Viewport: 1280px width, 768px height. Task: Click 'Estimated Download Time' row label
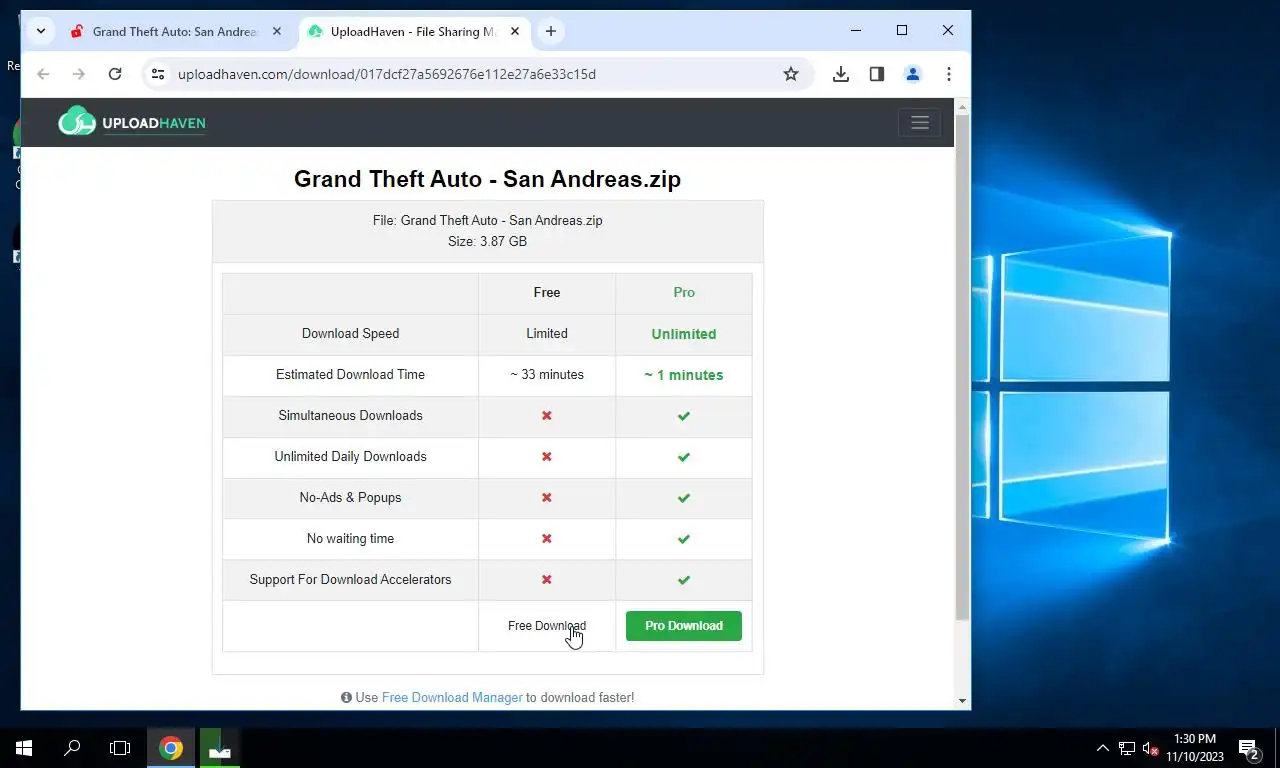350,374
